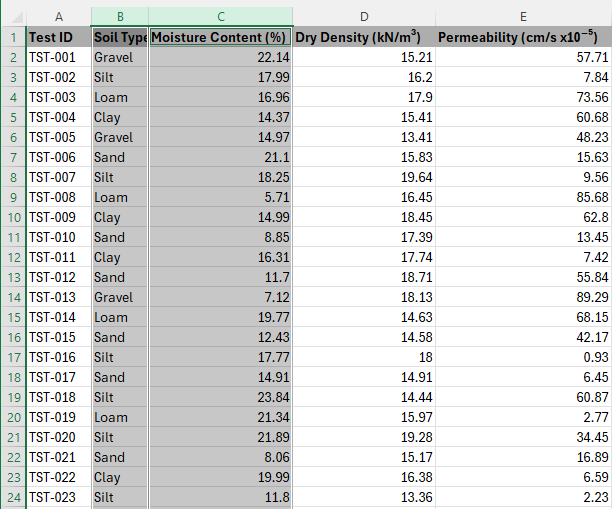
Task: Select permeability value 89.29 cell
Action: pyautogui.click(x=523, y=297)
